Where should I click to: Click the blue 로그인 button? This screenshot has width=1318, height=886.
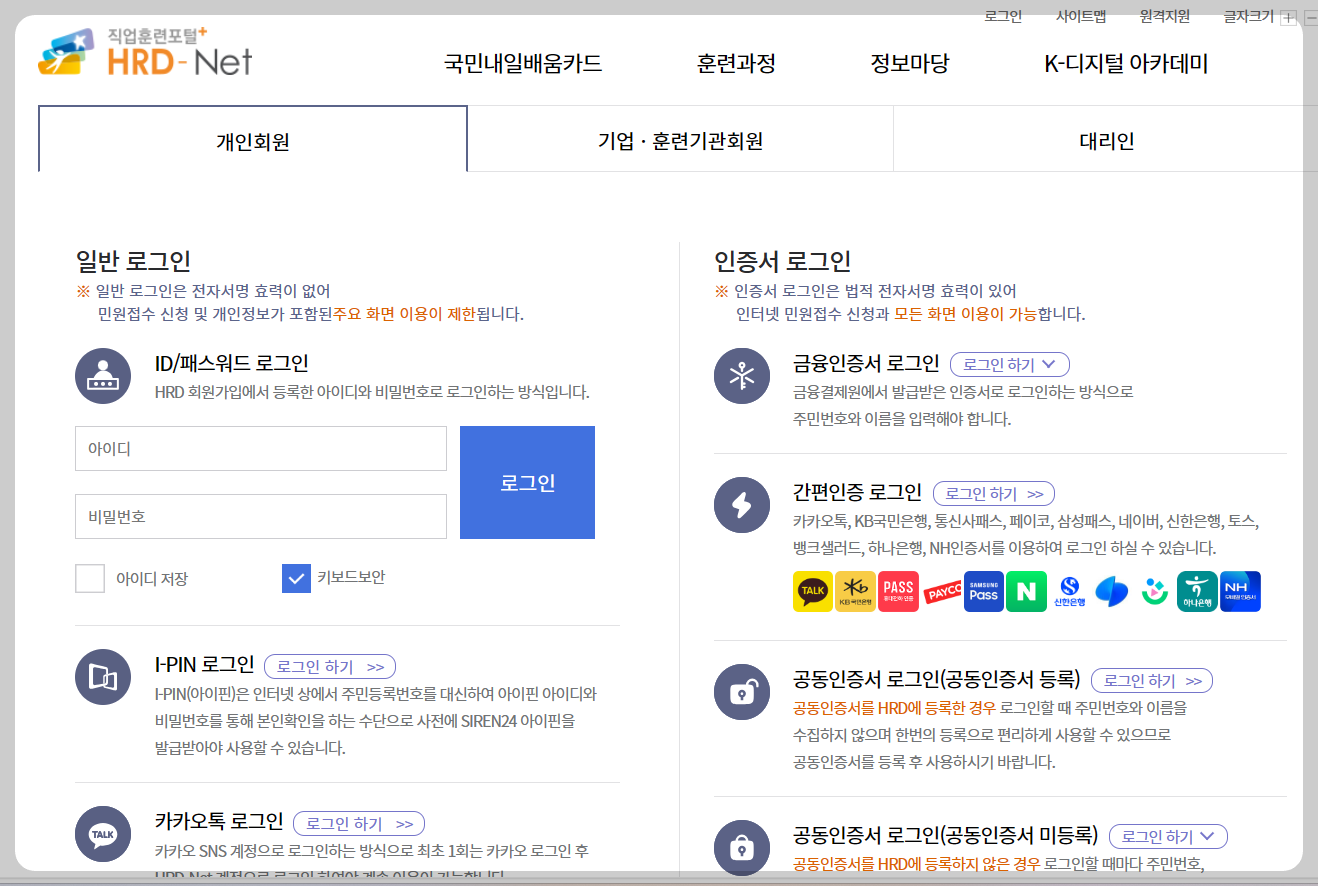pyautogui.click(x=527, y=483)
